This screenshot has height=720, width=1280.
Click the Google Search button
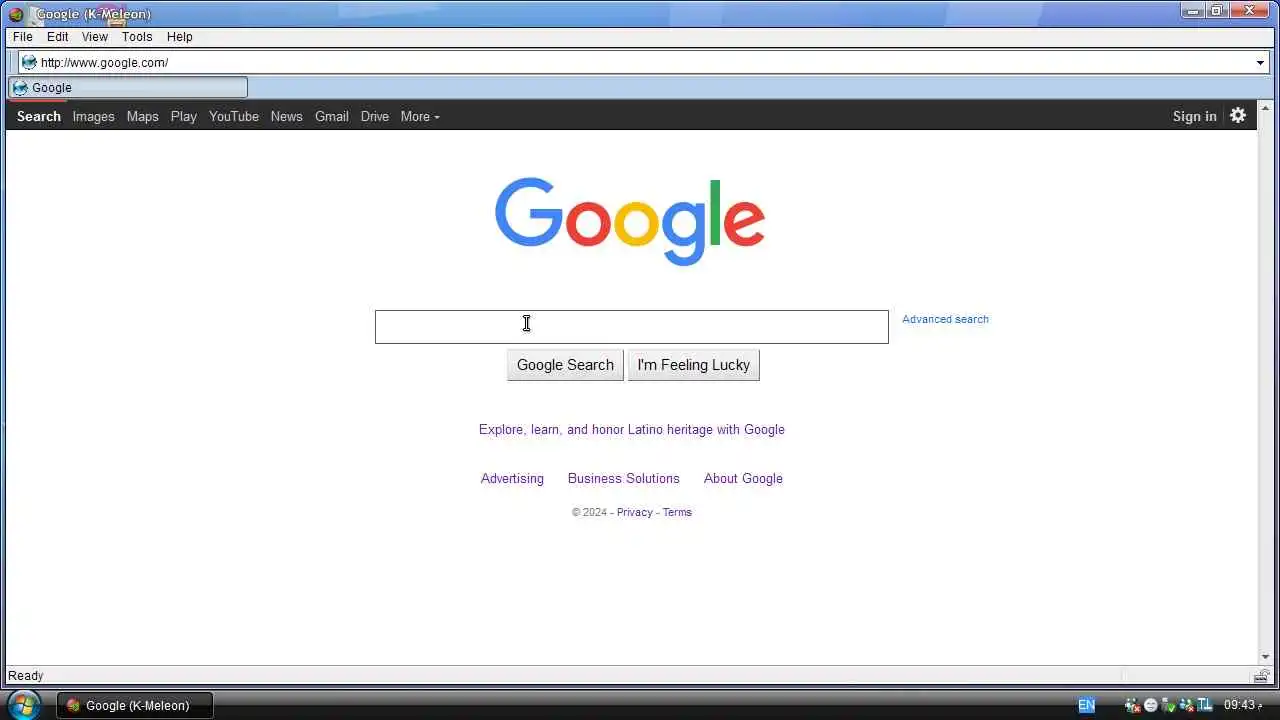click(565, 365)
